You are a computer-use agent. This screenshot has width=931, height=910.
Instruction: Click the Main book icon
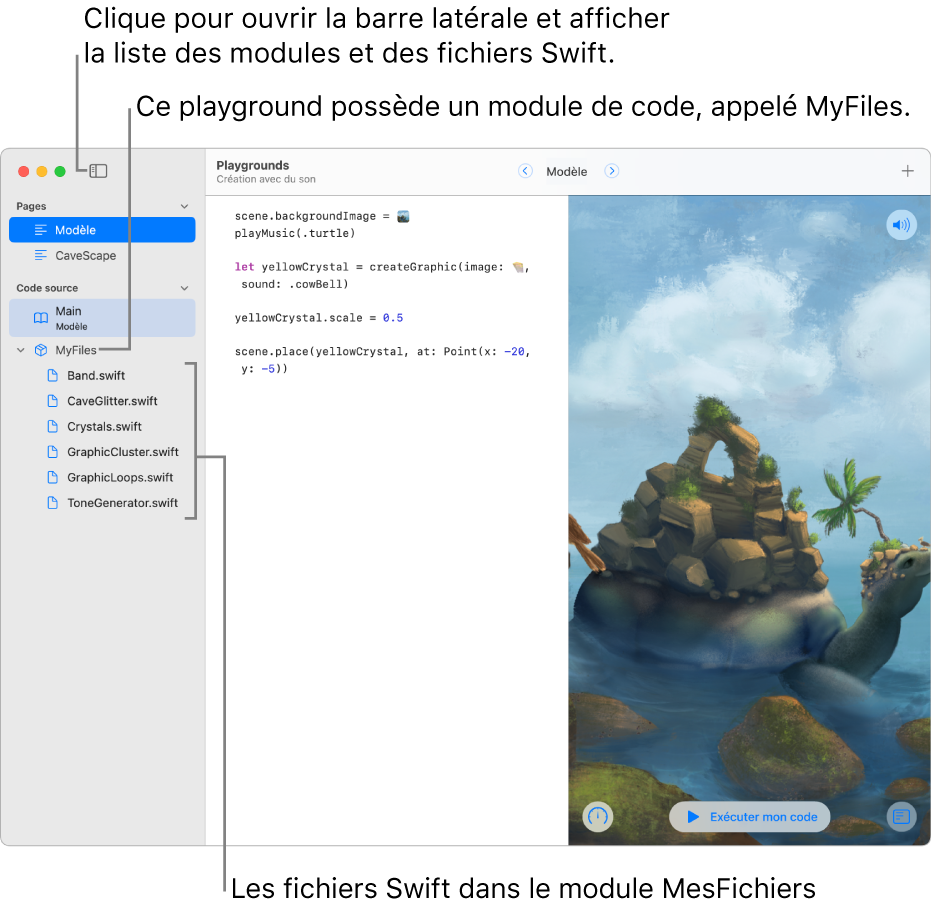pyautogui.click(x=41, y=318)
